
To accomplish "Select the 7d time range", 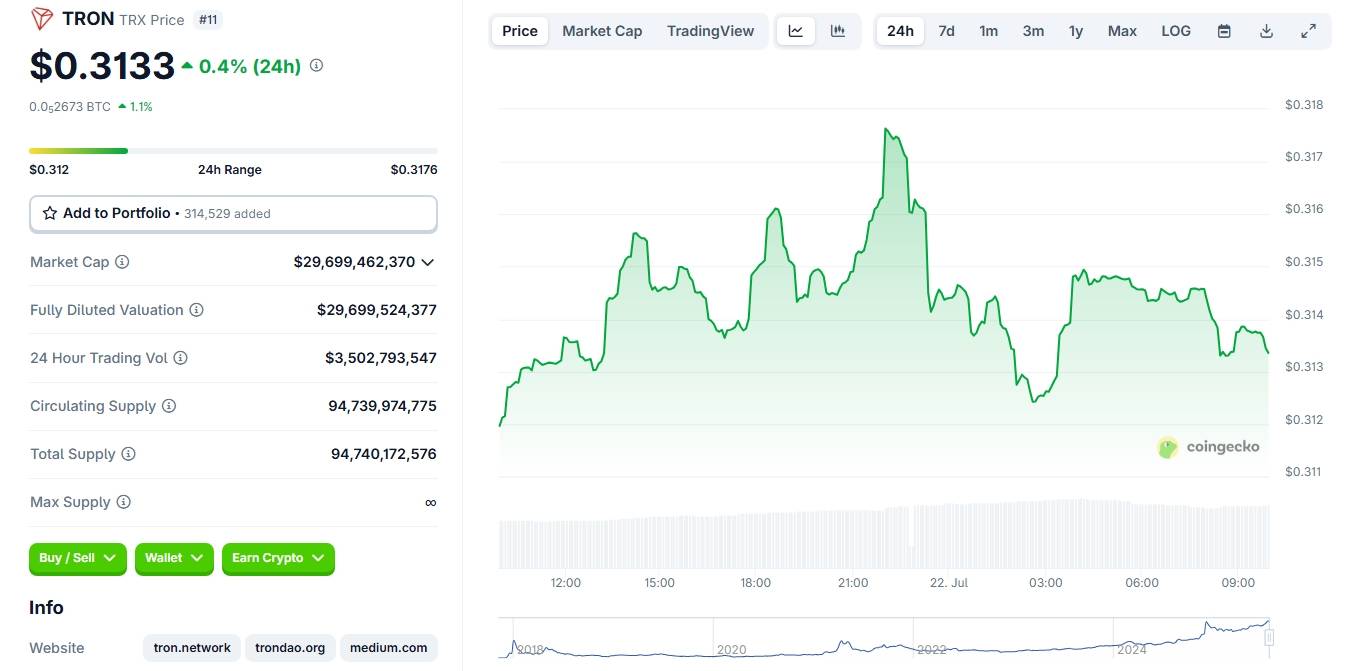I will pos(946,31).
